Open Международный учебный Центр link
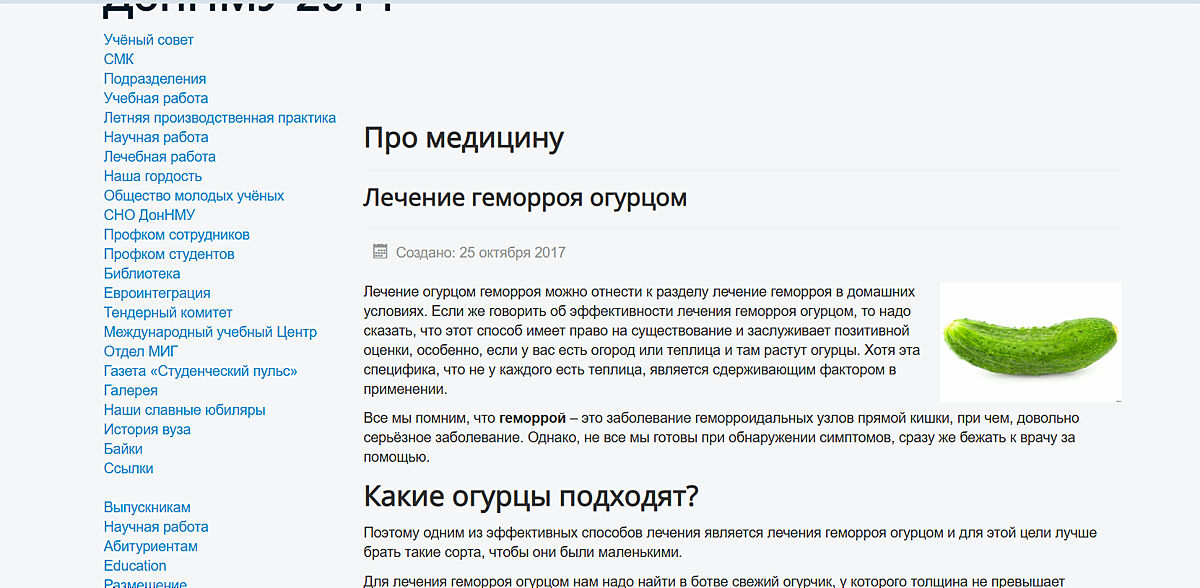The width and height of the screenshot is (1200, 588). pos(210,332)
